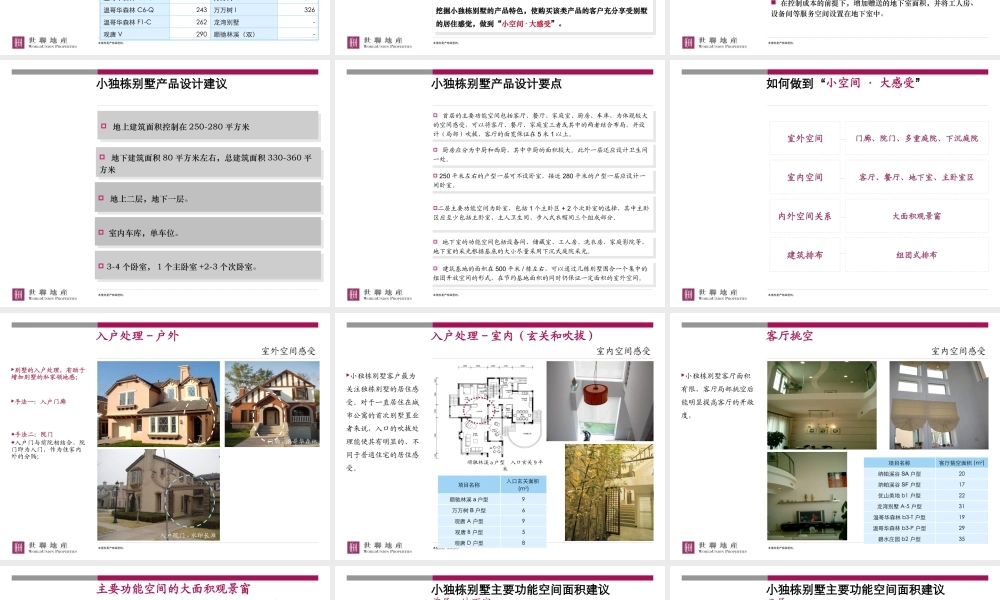Image resolution: width=1000 pixels, height=600 pixels.
Task: Click the 内外空间关系 label box
Action: click(804, 216)
